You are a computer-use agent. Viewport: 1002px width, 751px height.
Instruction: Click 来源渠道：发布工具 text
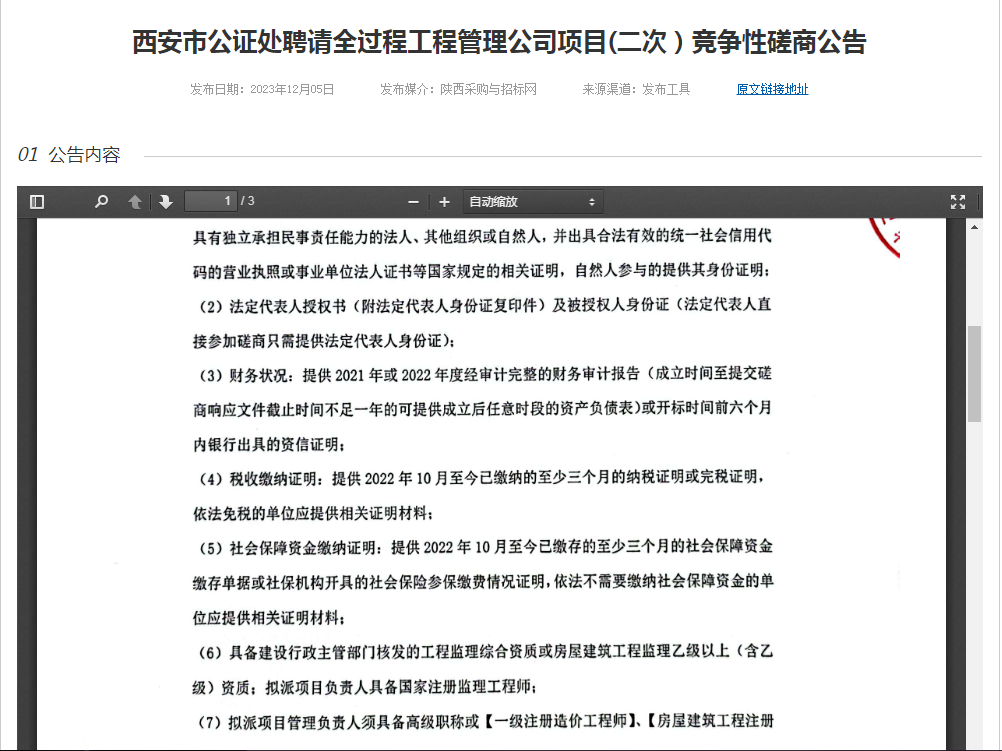coord(636,89)
